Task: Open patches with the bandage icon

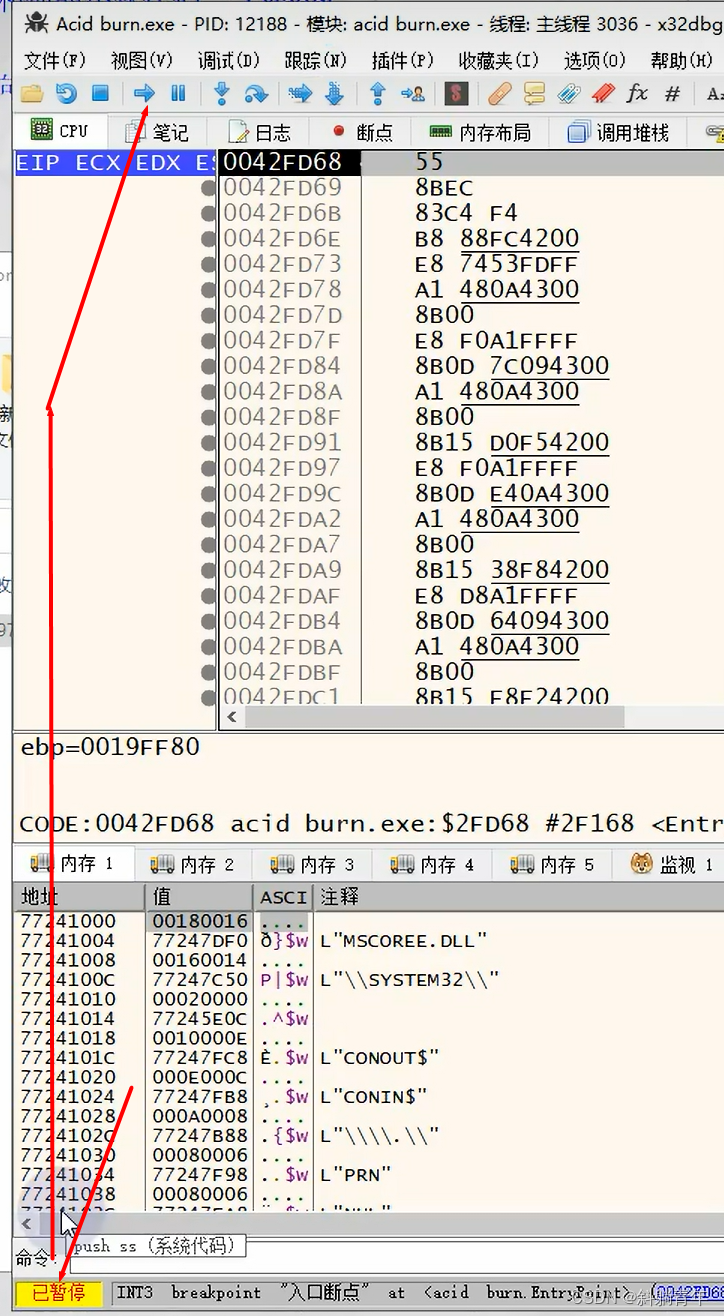Action: [500, 94]
